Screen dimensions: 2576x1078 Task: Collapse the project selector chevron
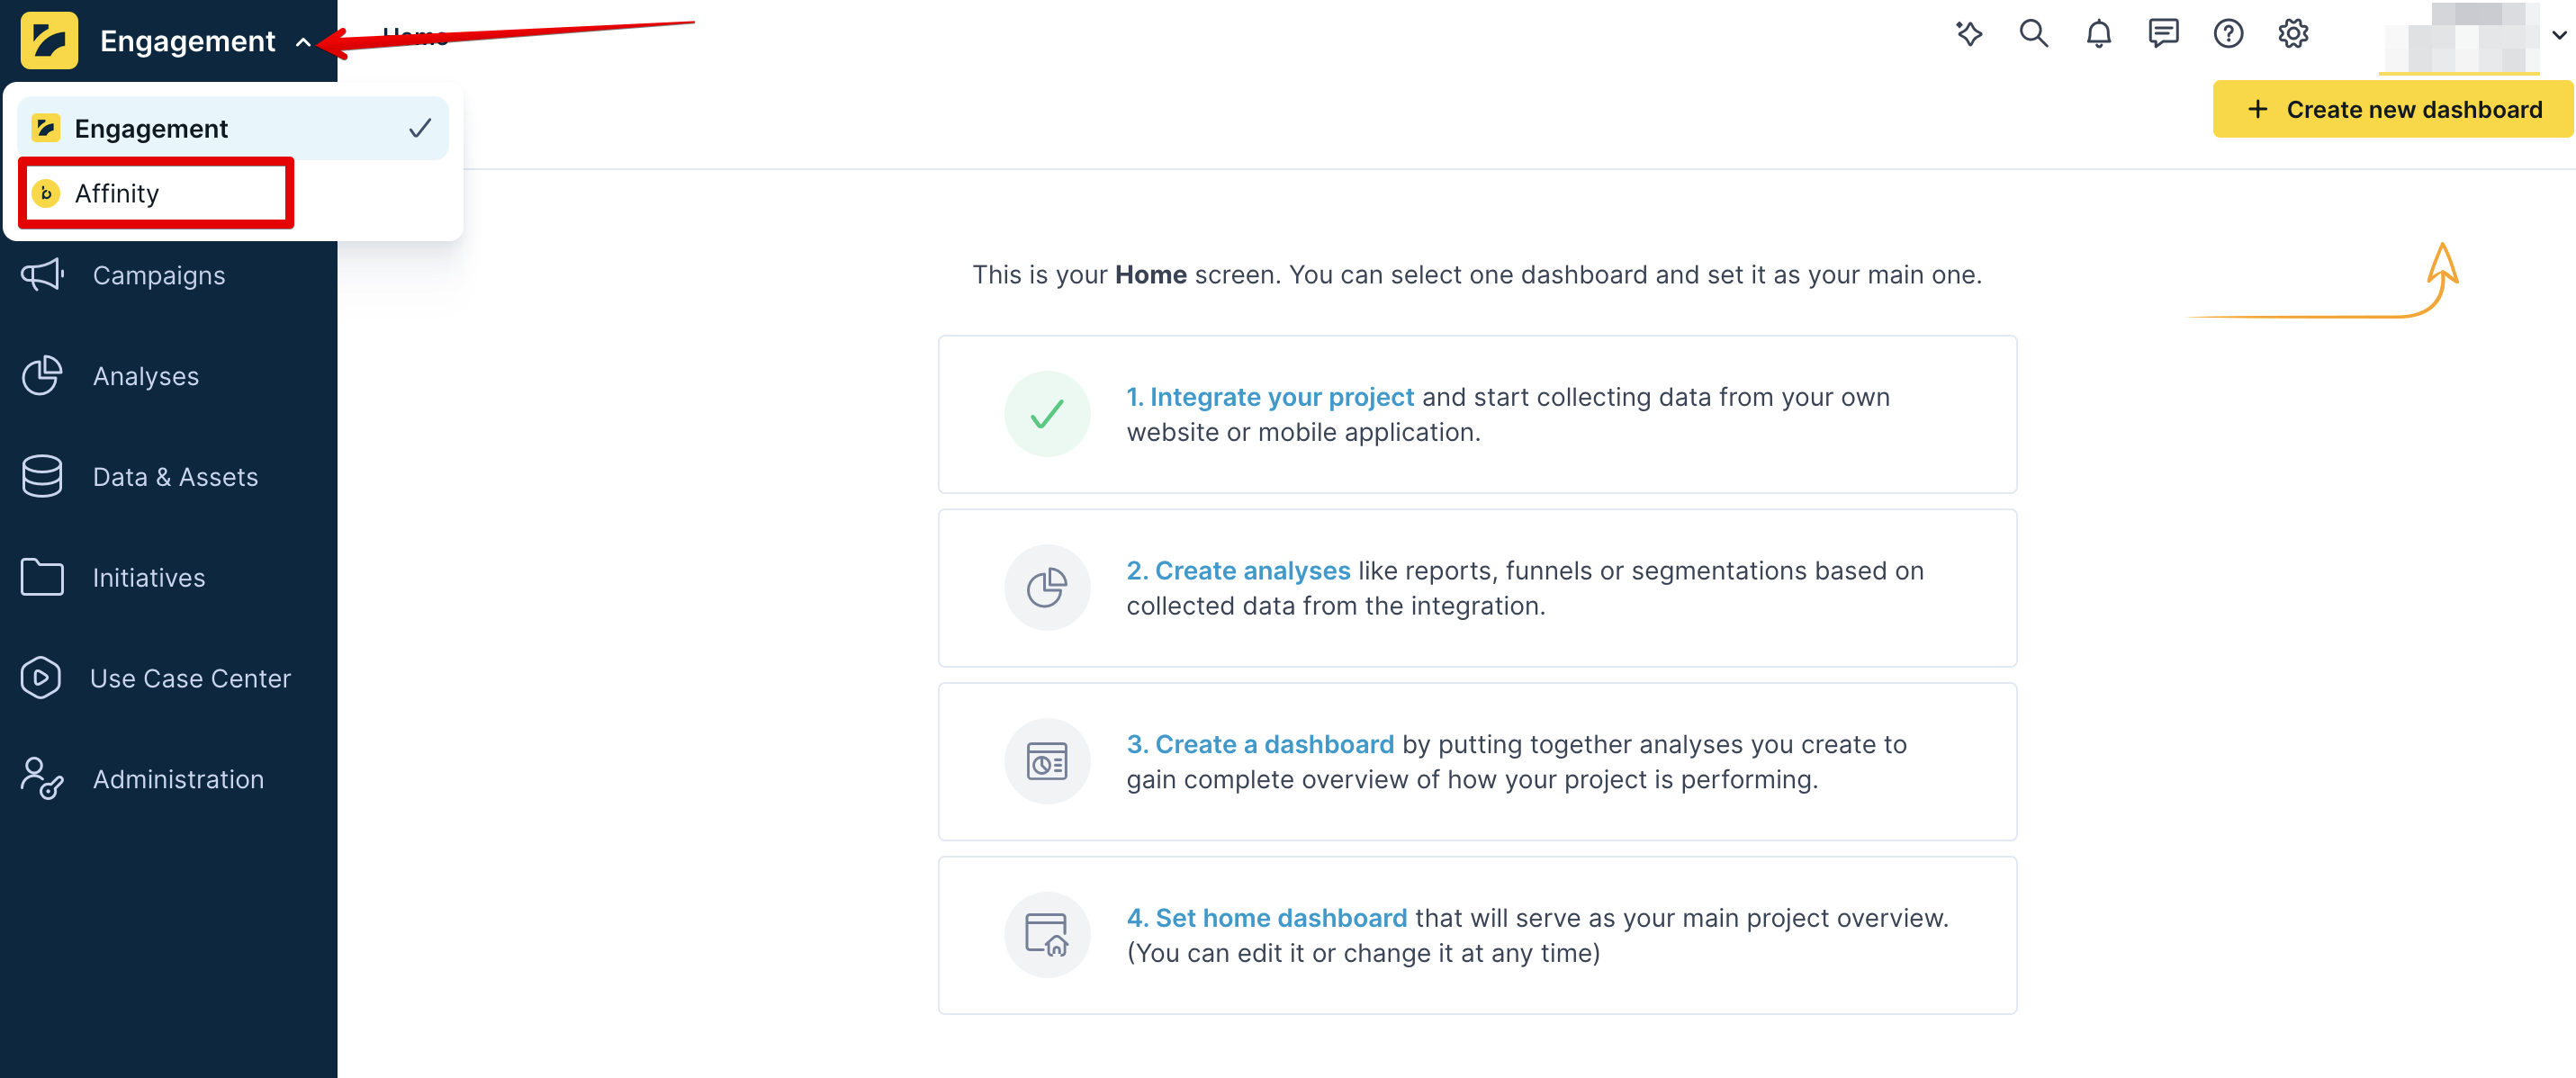click(305, 44)
